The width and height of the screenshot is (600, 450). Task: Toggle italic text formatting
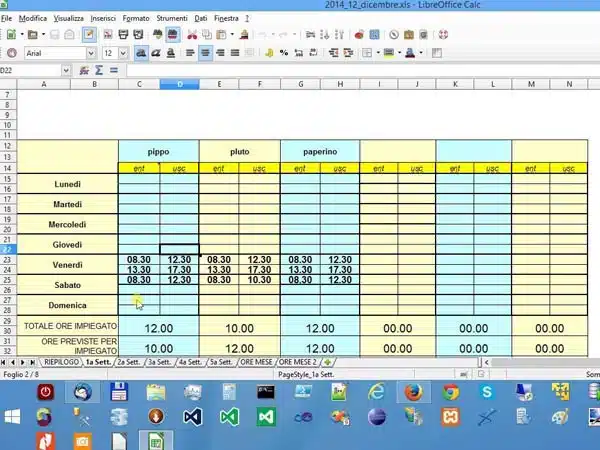(x=156, y=53)
